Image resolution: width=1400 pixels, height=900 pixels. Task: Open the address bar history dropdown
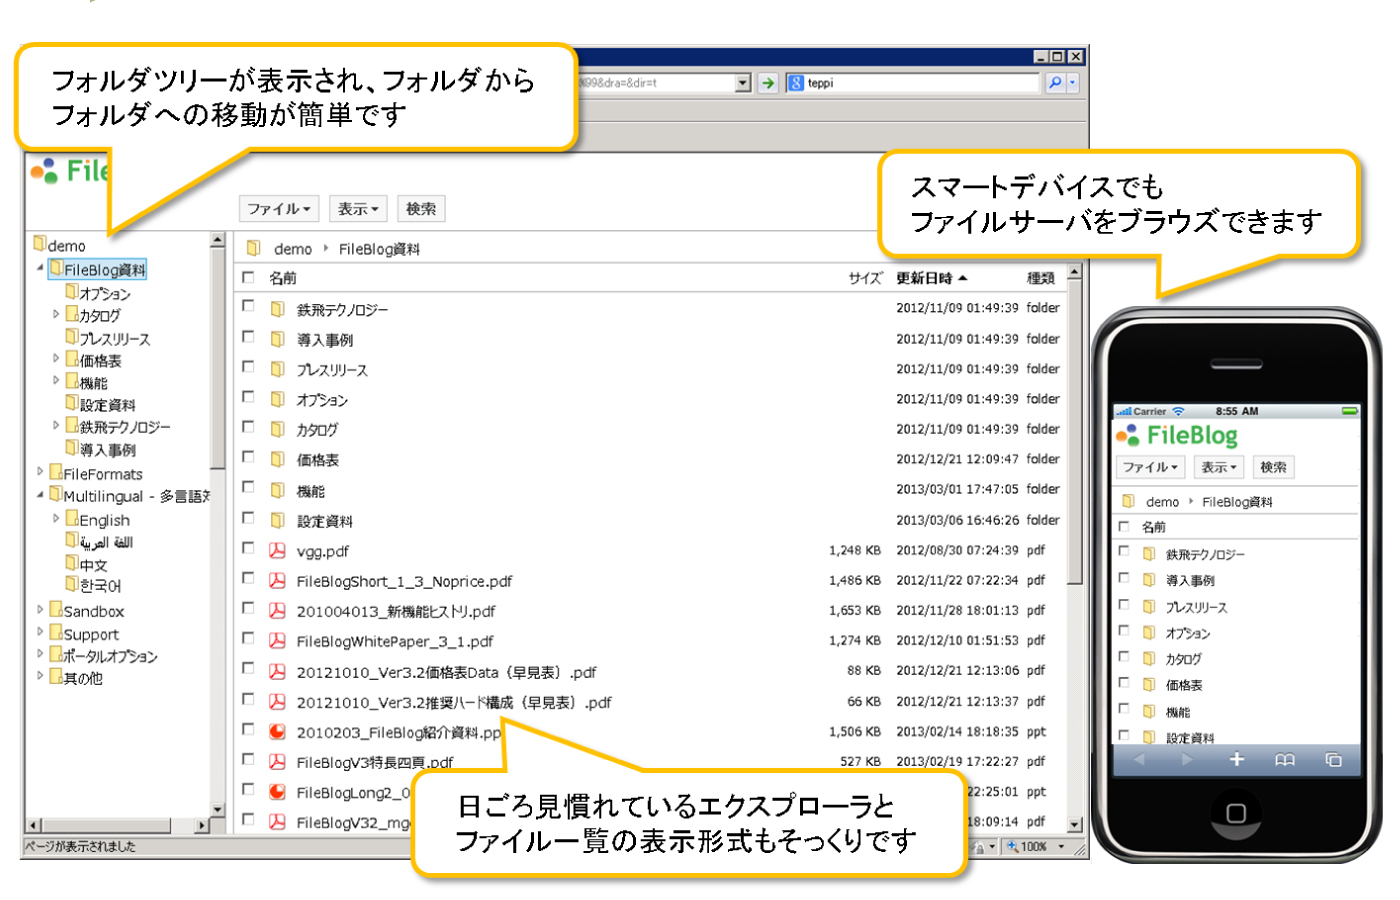tap(744, 82)
